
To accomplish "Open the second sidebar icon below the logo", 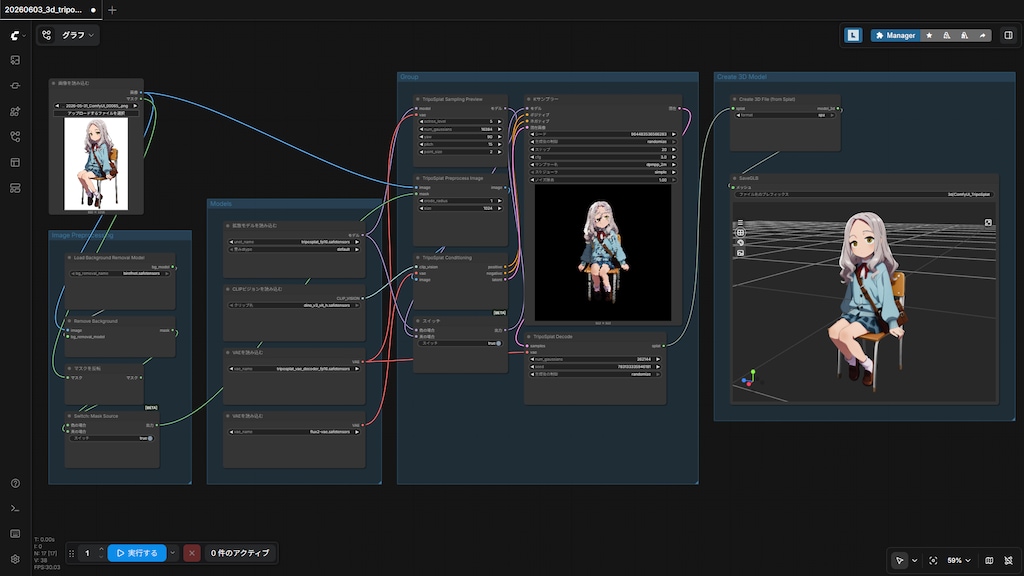I will pos(15,86).
